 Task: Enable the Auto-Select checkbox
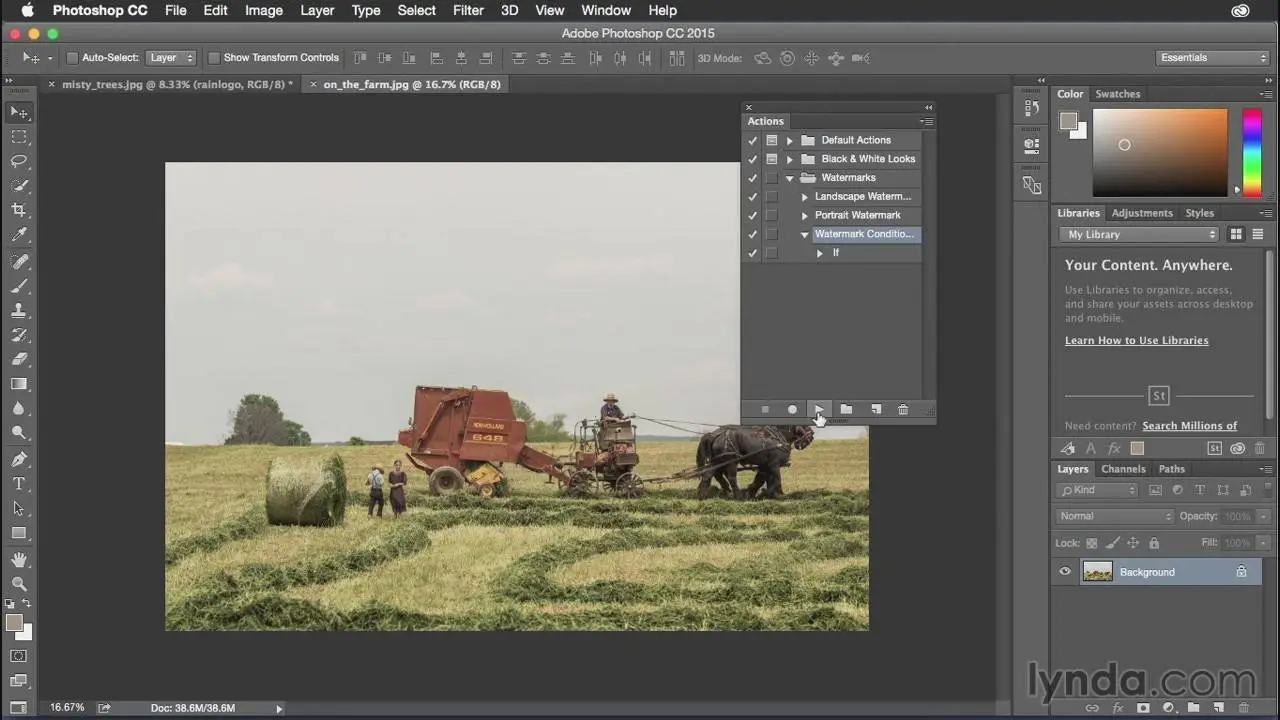pos(72,58)
